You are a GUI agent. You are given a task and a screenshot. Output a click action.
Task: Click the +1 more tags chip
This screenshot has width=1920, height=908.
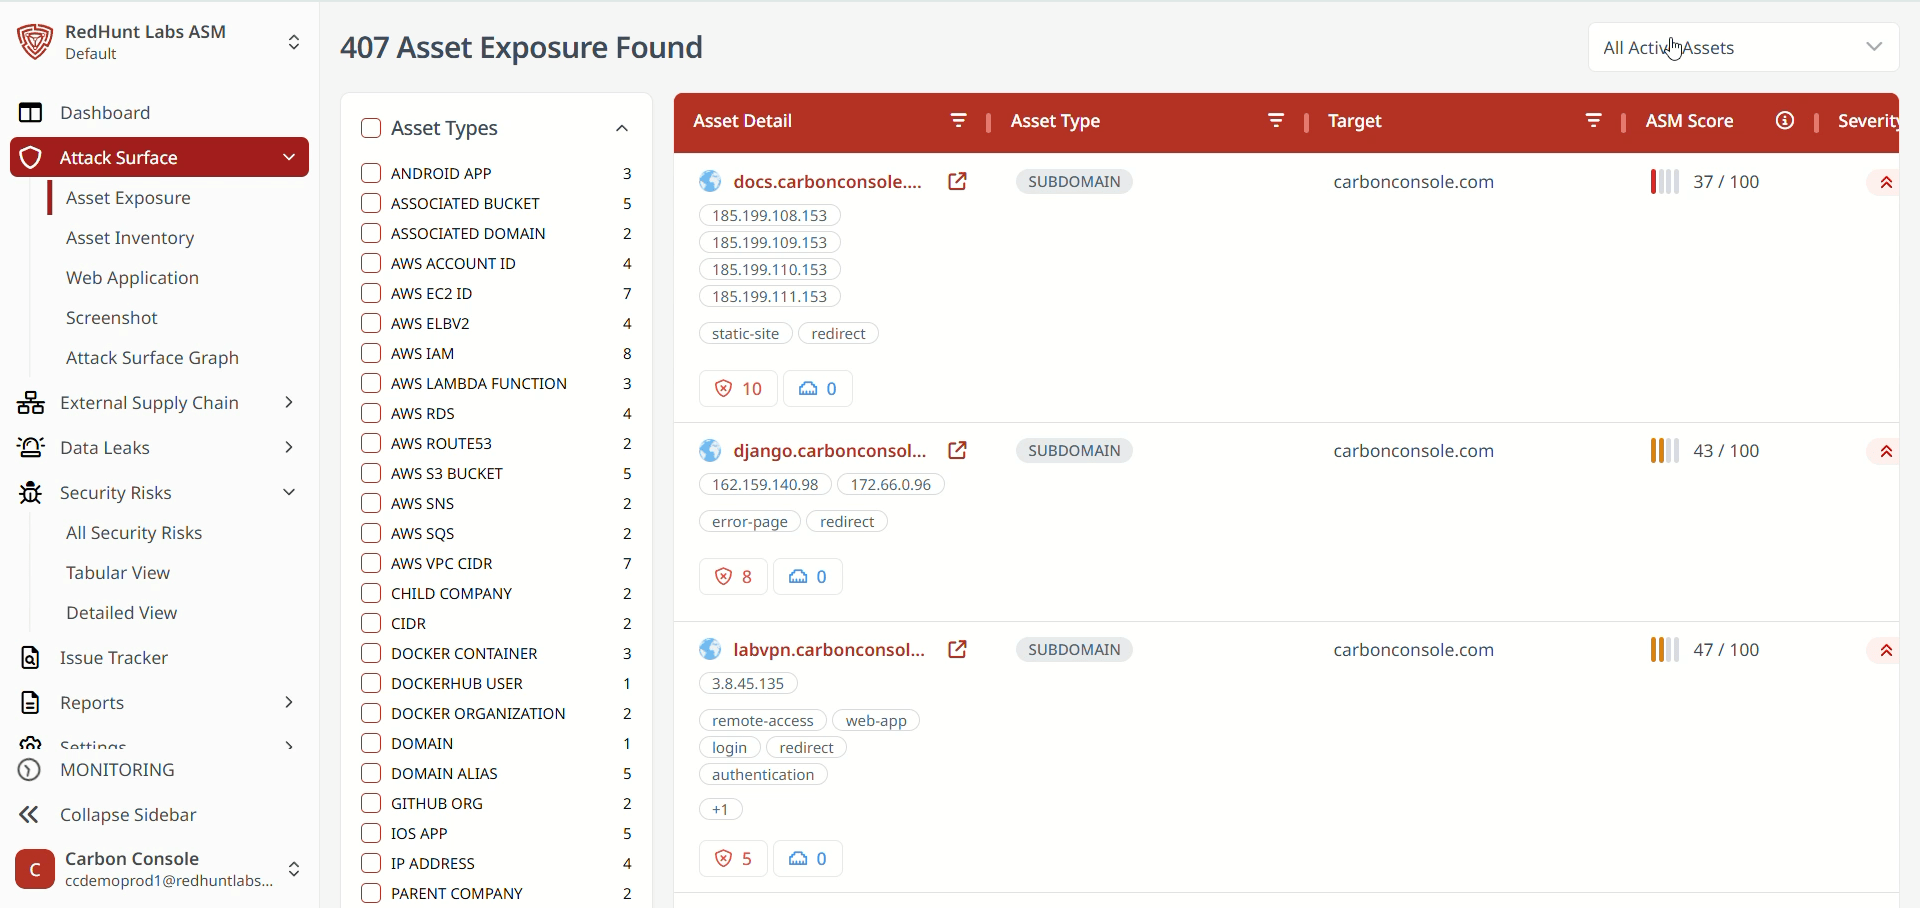tap(720, 809)
